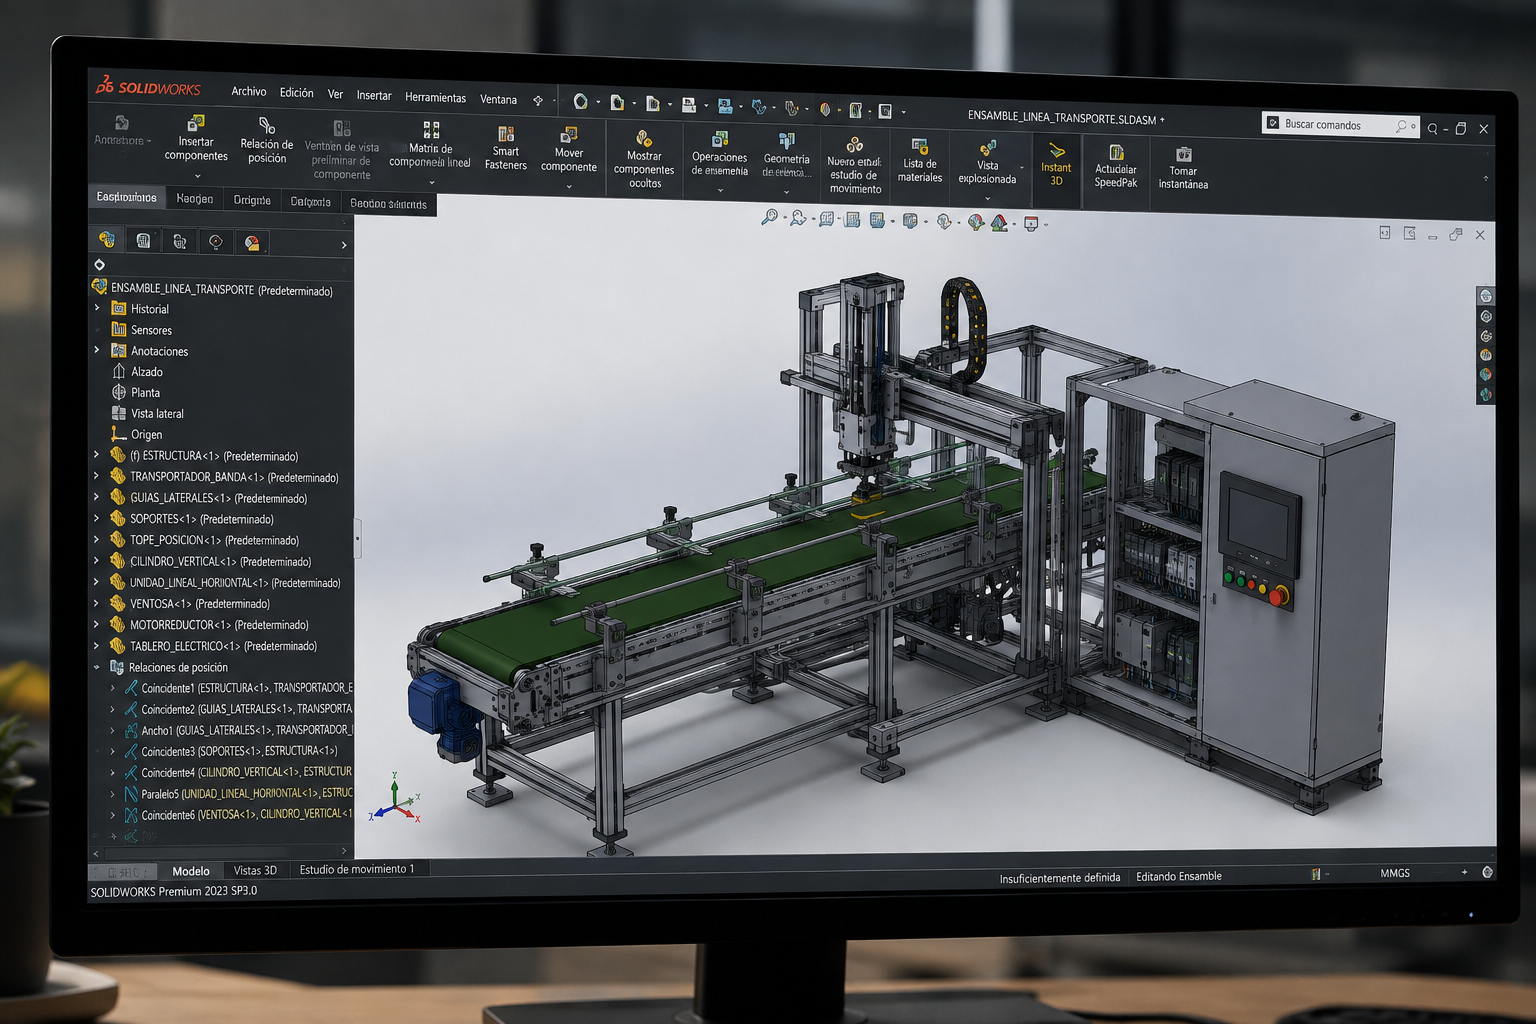Expand Coincidente1 mate entry
Image resolution: width=1536 pixels, height=1024 pixels.
112,687
